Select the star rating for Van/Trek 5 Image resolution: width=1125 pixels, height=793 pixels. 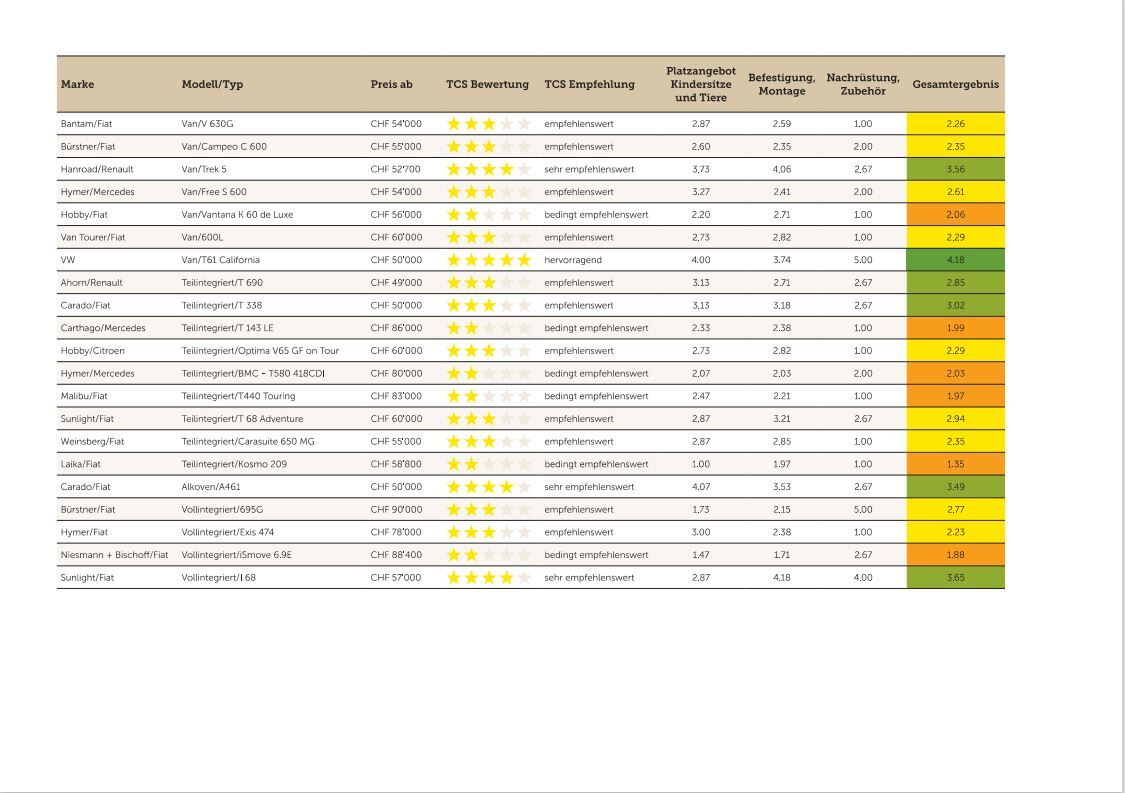(489, 169)
